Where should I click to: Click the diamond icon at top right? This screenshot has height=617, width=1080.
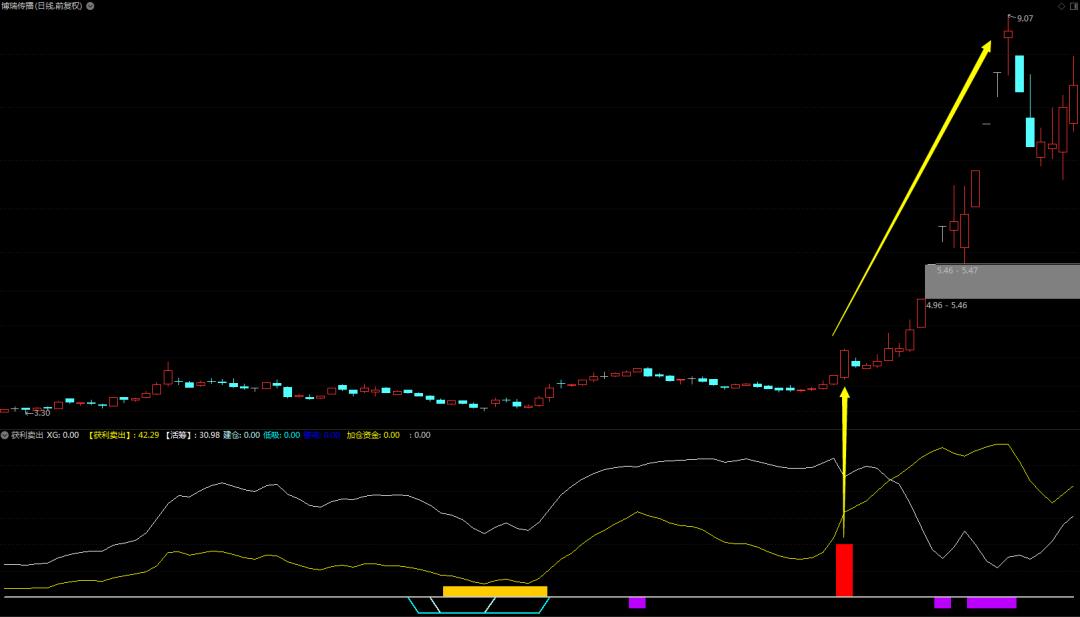click(1061, 6)
